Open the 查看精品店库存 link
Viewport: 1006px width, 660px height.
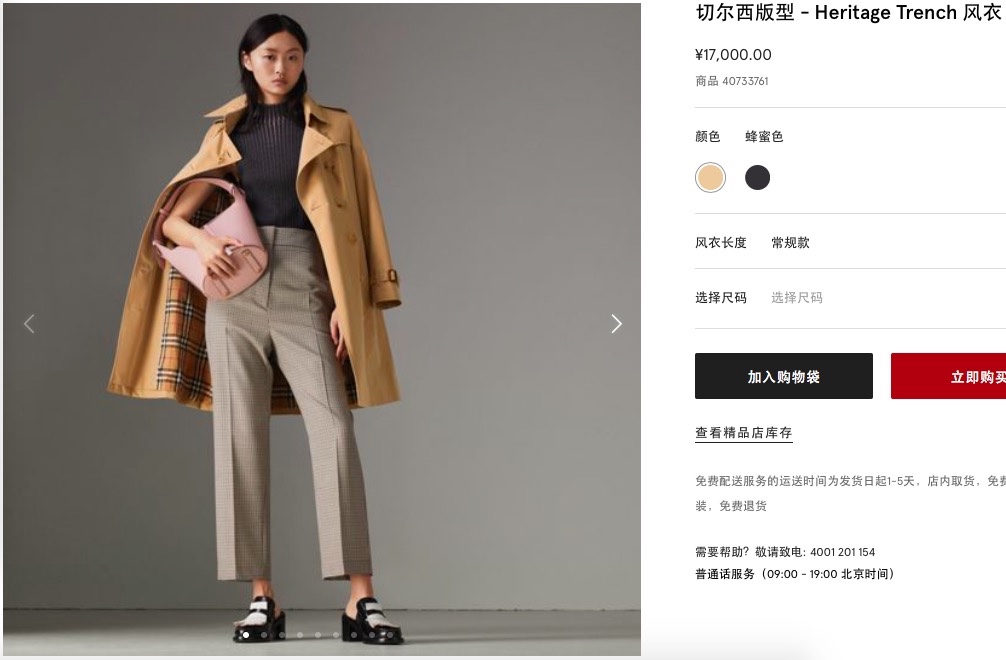pos(744,433)
